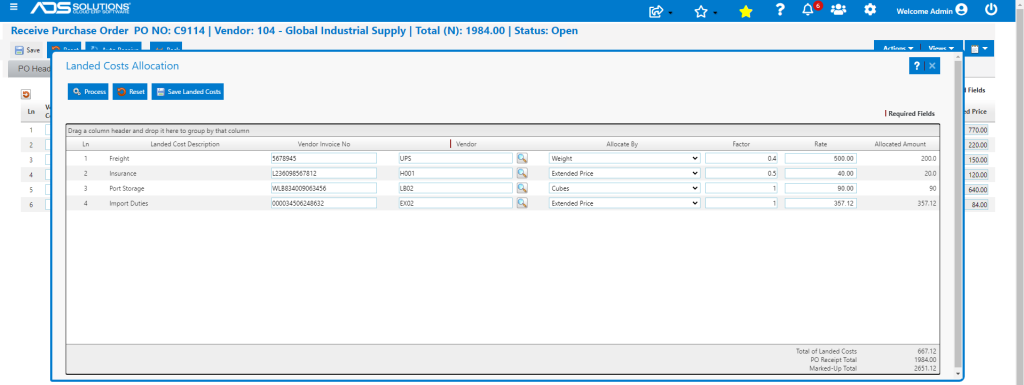Image resolution: width=1024 pixels, height=385 pixels.
Task: Open vendor lookup for Insurance row
Action: [x=522, y=173]
